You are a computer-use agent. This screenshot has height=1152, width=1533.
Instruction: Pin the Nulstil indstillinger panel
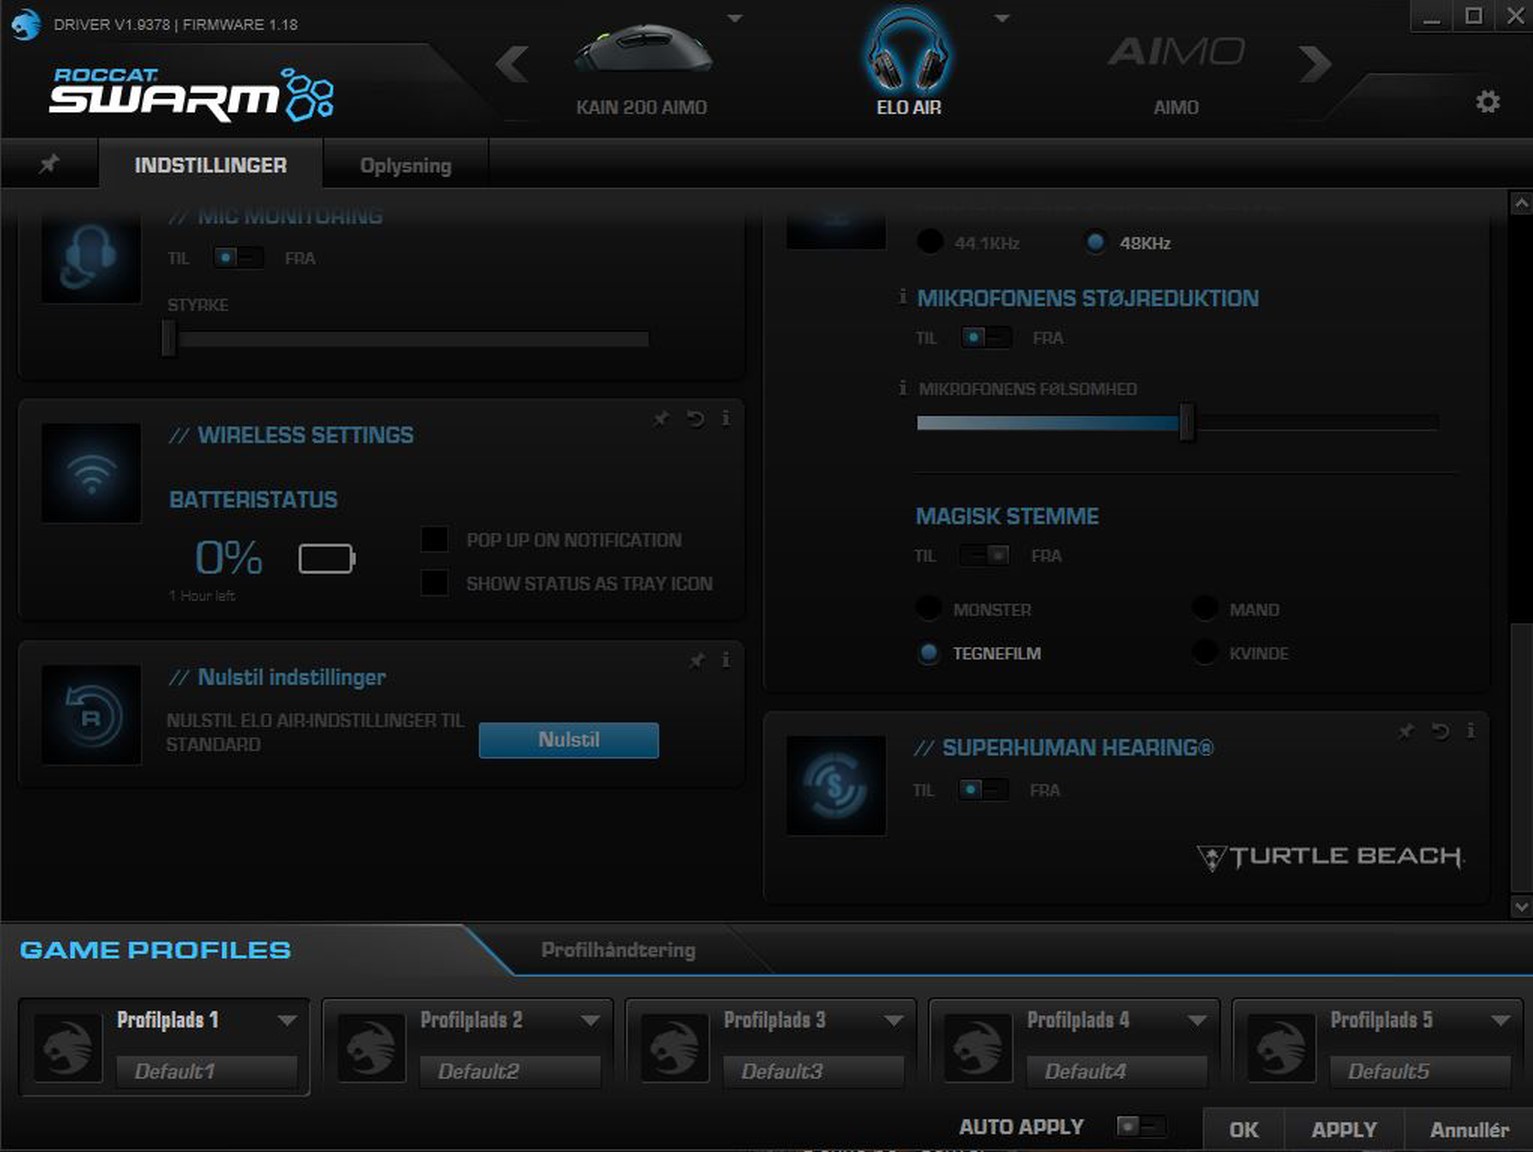coord(697,660)
